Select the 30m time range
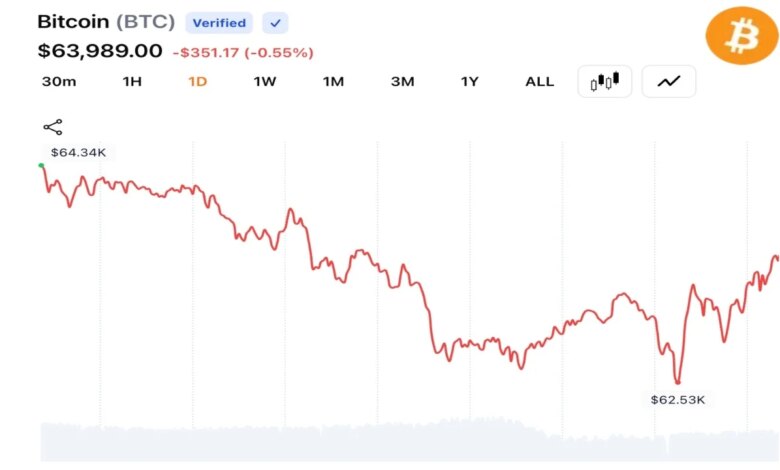Viewport: 780px width, 470px height. (x=59, y=82)
